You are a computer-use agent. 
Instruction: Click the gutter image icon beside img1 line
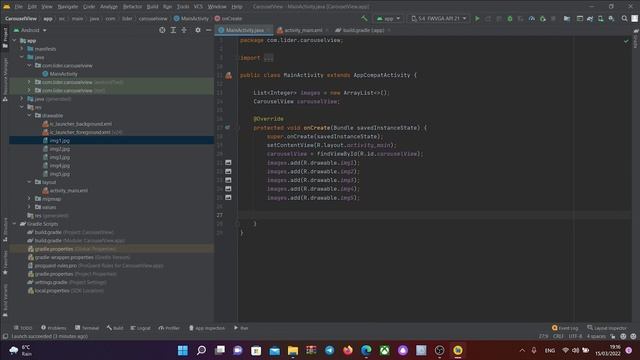coord(228,162)
